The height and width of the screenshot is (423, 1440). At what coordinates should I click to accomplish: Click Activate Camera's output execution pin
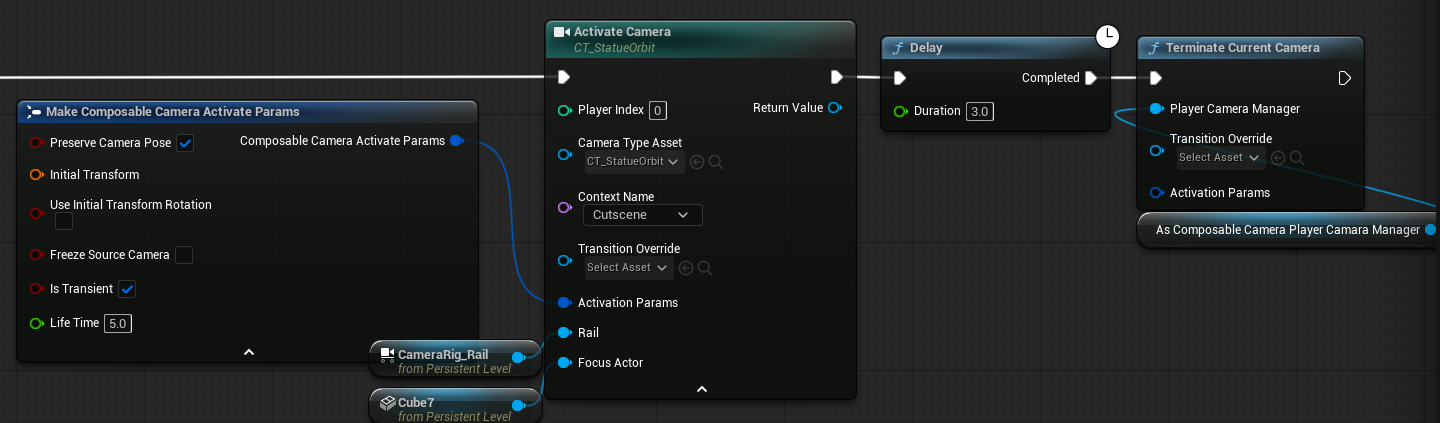coord(836,78)
